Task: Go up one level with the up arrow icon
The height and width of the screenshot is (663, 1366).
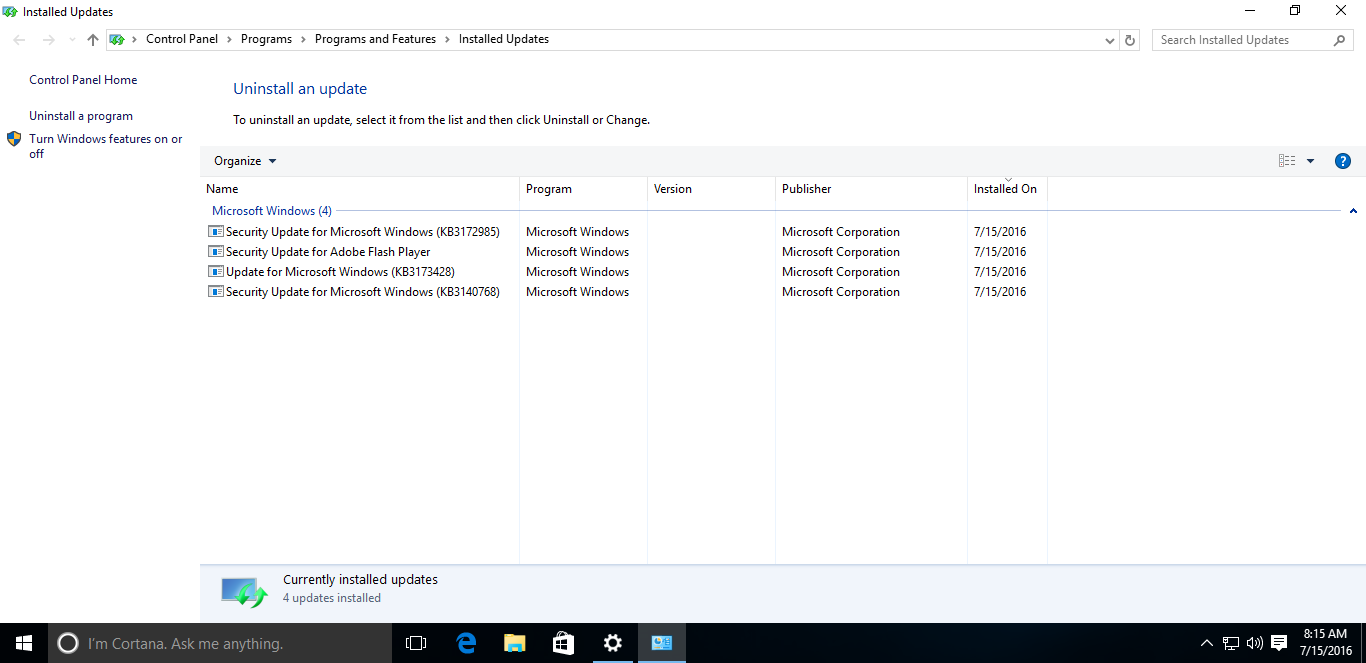Action: 92,39
